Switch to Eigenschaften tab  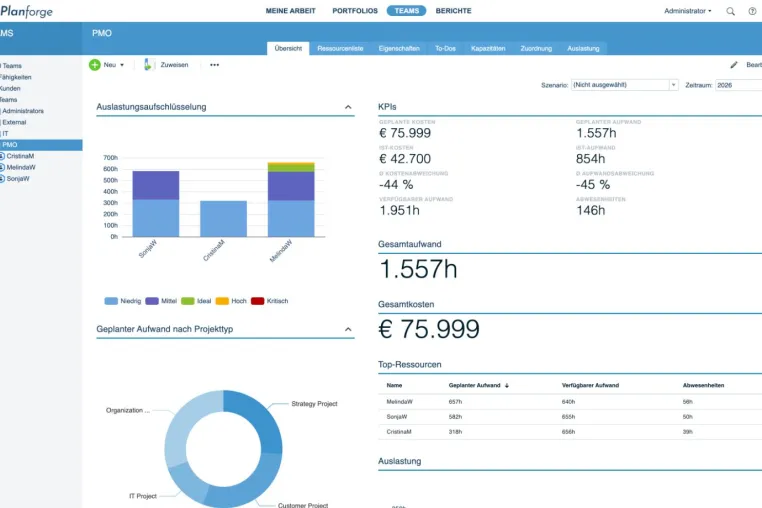[x=399, y=48]
